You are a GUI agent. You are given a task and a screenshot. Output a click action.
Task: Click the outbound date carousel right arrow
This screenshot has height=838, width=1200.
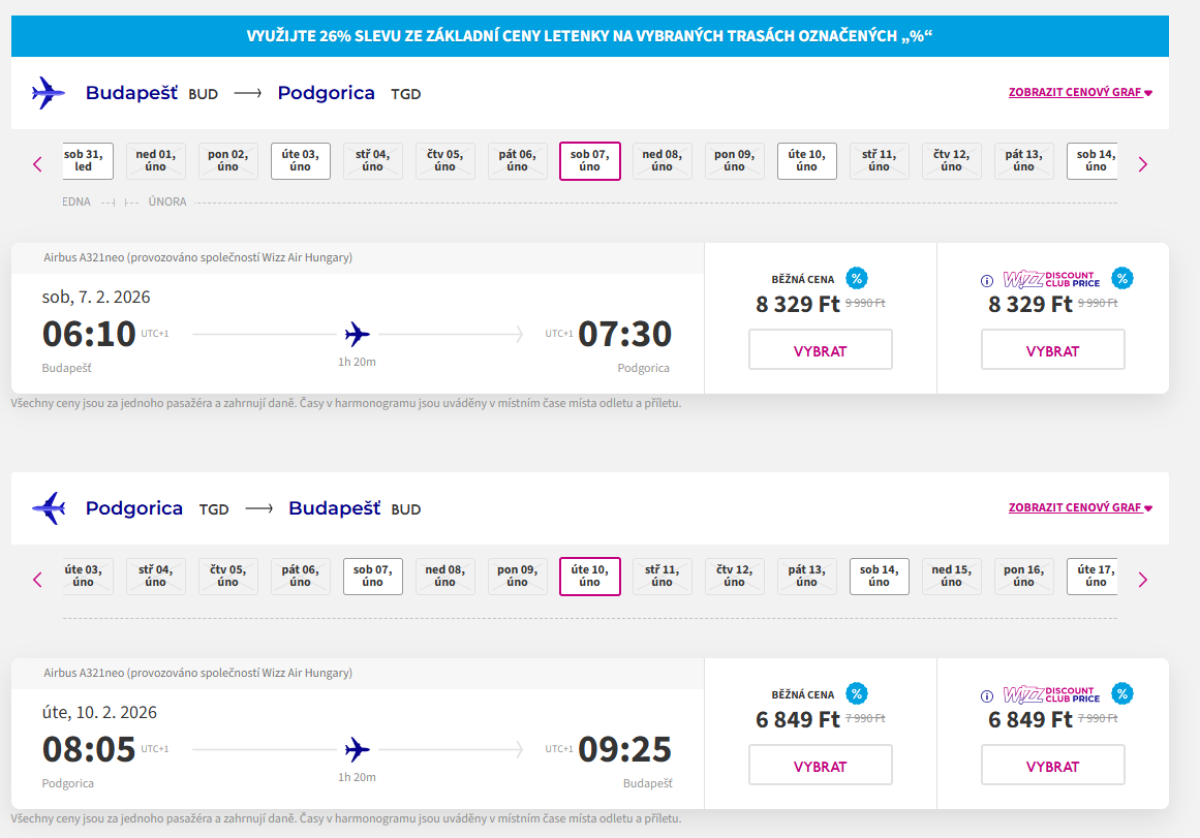[1143, 164]
